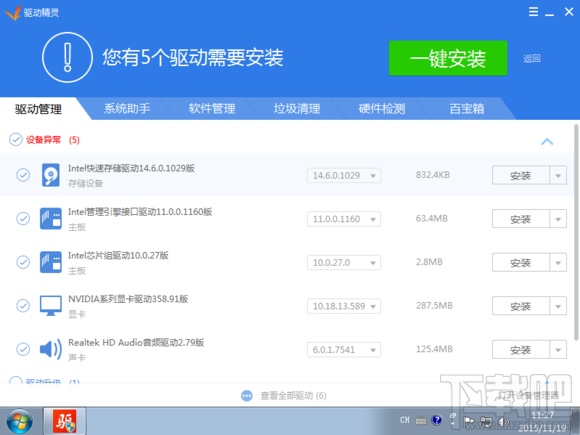Uncheck the Realtek HD Audio checkbox
Image resolution: width=580 pixels, height=435 pixels.
(23, 349)
